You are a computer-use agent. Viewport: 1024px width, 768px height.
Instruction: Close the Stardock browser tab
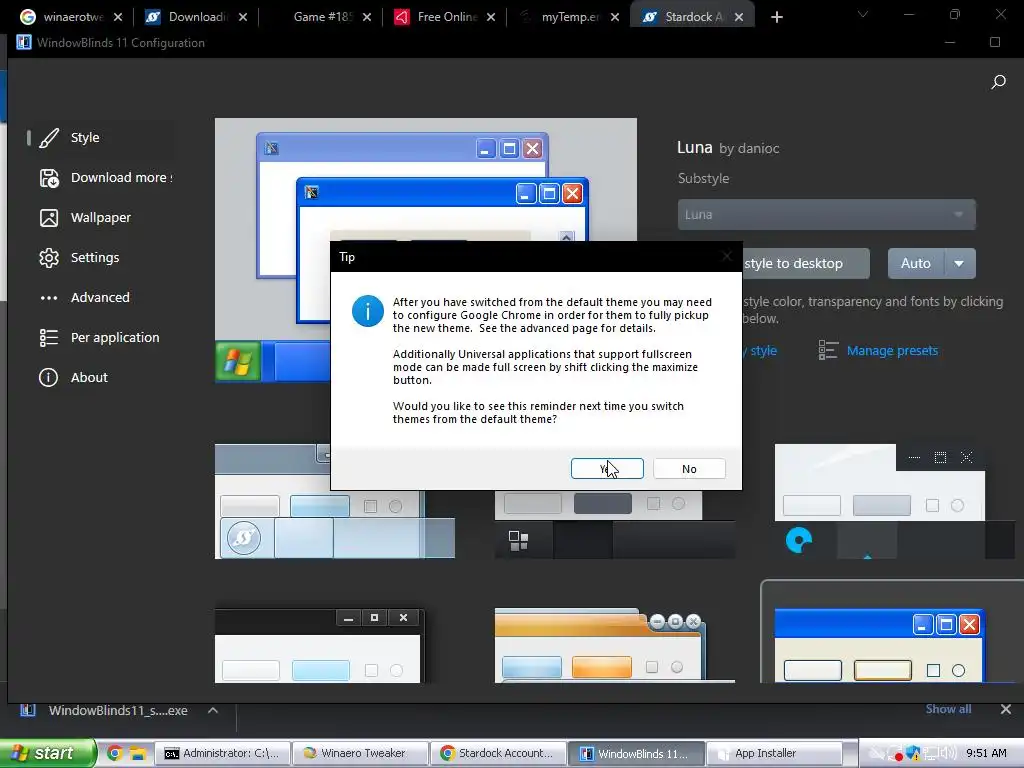739,17
